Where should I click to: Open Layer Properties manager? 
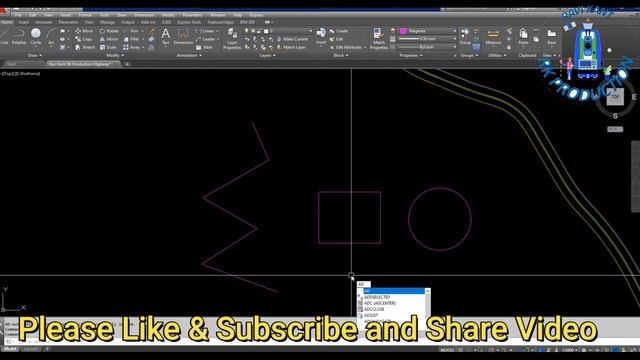coord(232,39)
